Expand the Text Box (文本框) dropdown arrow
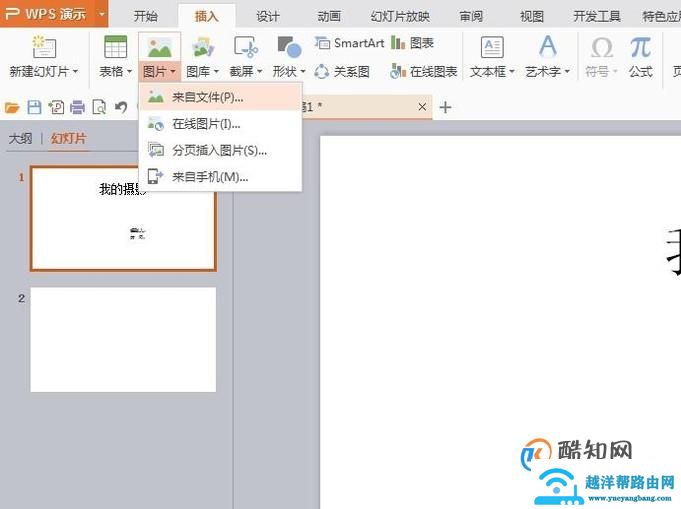The width and height of the screenshot is (681, 509). (512, 71)
